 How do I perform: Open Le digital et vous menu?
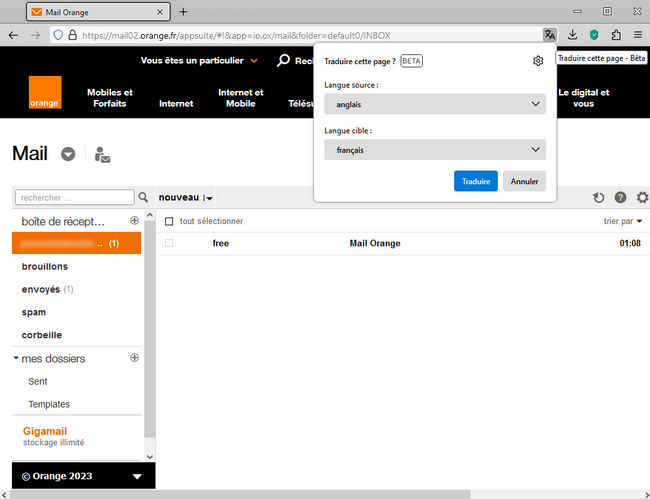pos(584,98)
